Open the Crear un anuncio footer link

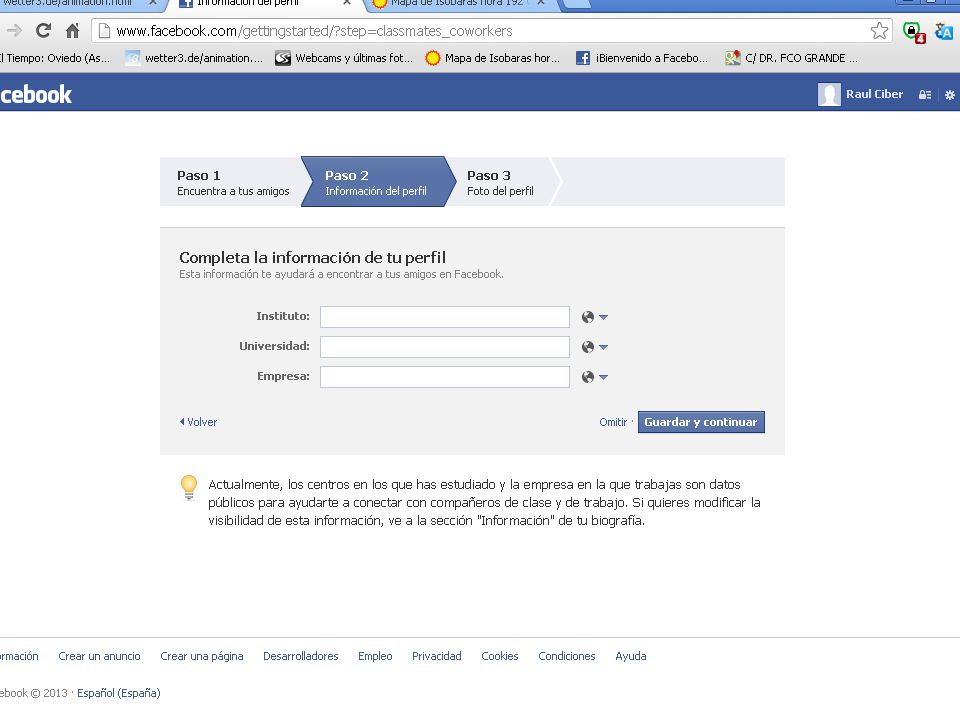pyautogui.click(x=99, y=656)
